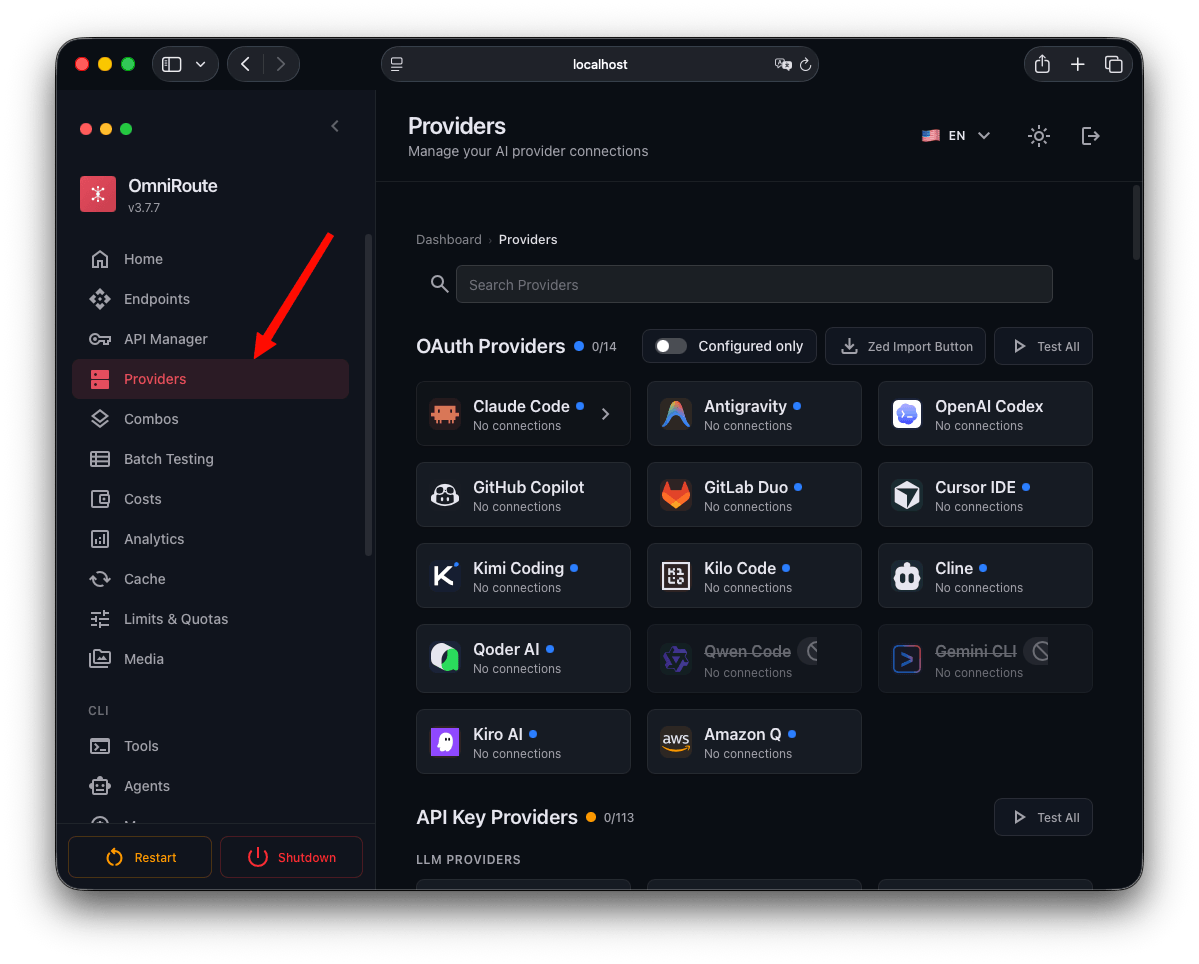The width and height of the screenshot is (1199, 964).
Task: Open the Cursor IDE provider card
Action: tap(985, 495)
